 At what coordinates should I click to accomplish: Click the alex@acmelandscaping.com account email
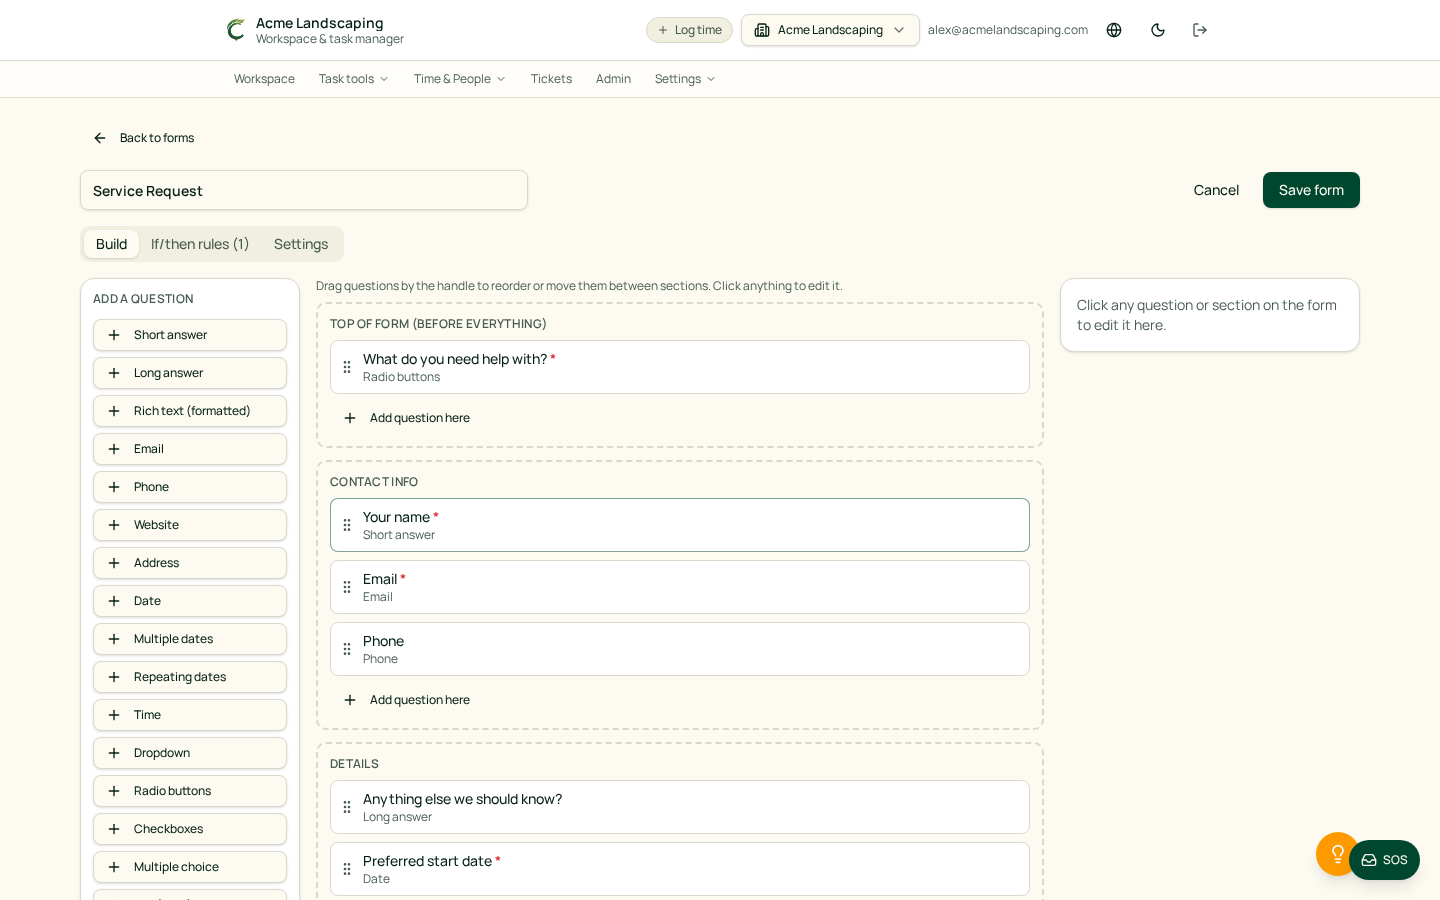pos(1008,30)
